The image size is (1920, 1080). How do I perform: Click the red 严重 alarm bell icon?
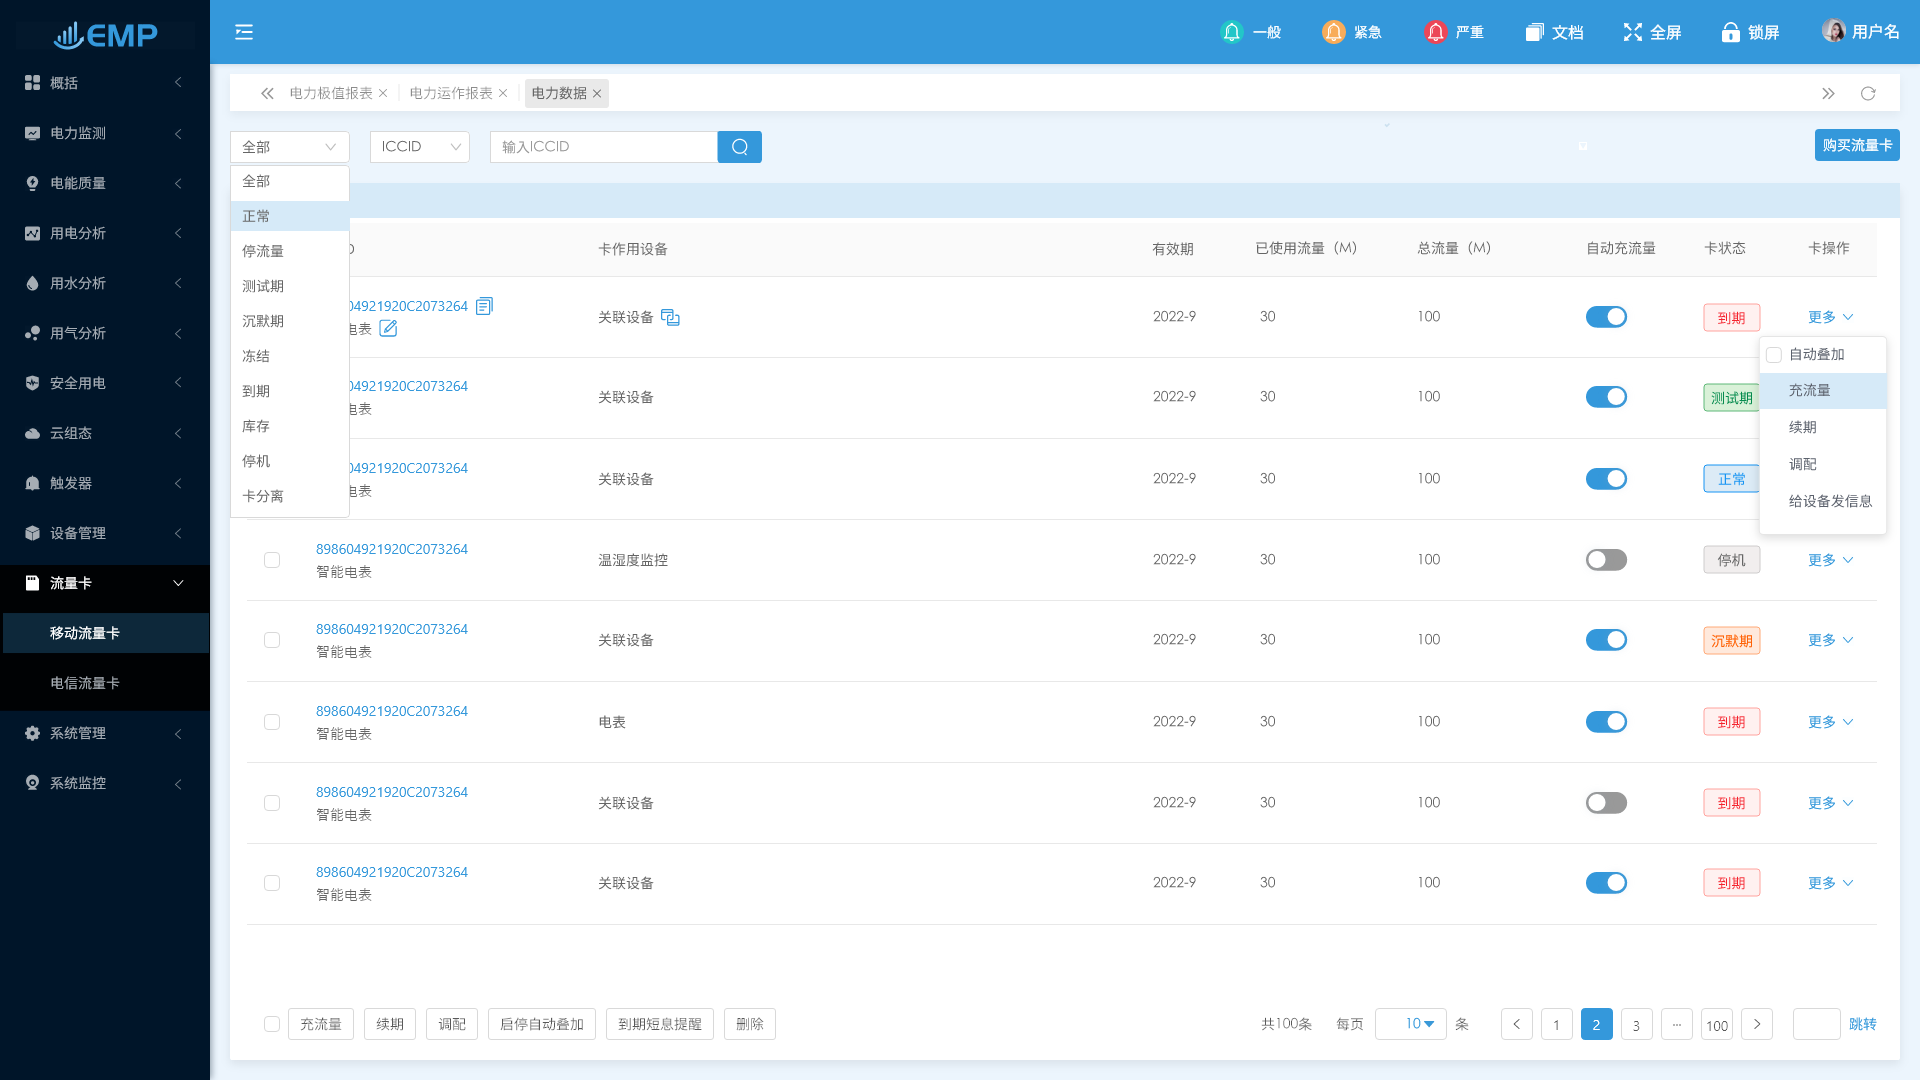(1435, 32)
